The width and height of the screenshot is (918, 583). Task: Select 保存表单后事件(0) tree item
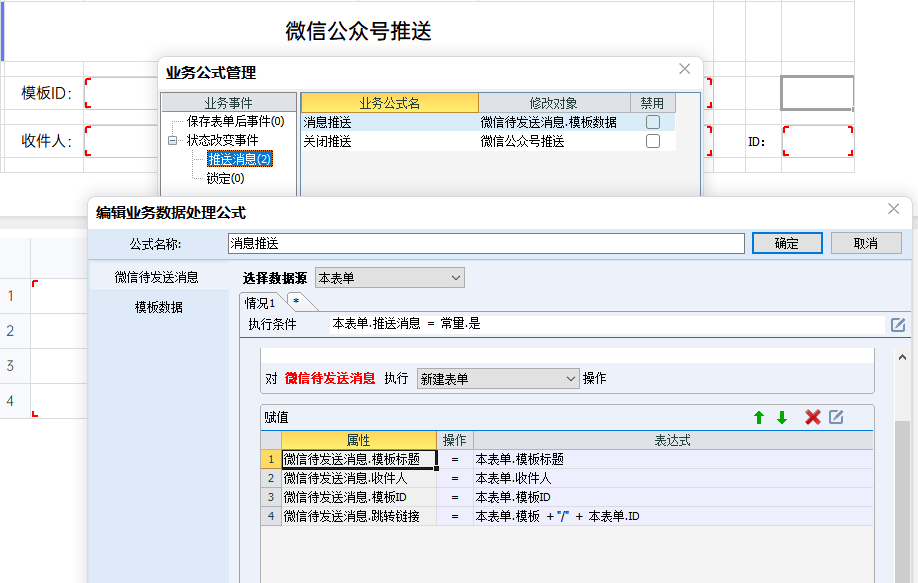tap(235, 121)
